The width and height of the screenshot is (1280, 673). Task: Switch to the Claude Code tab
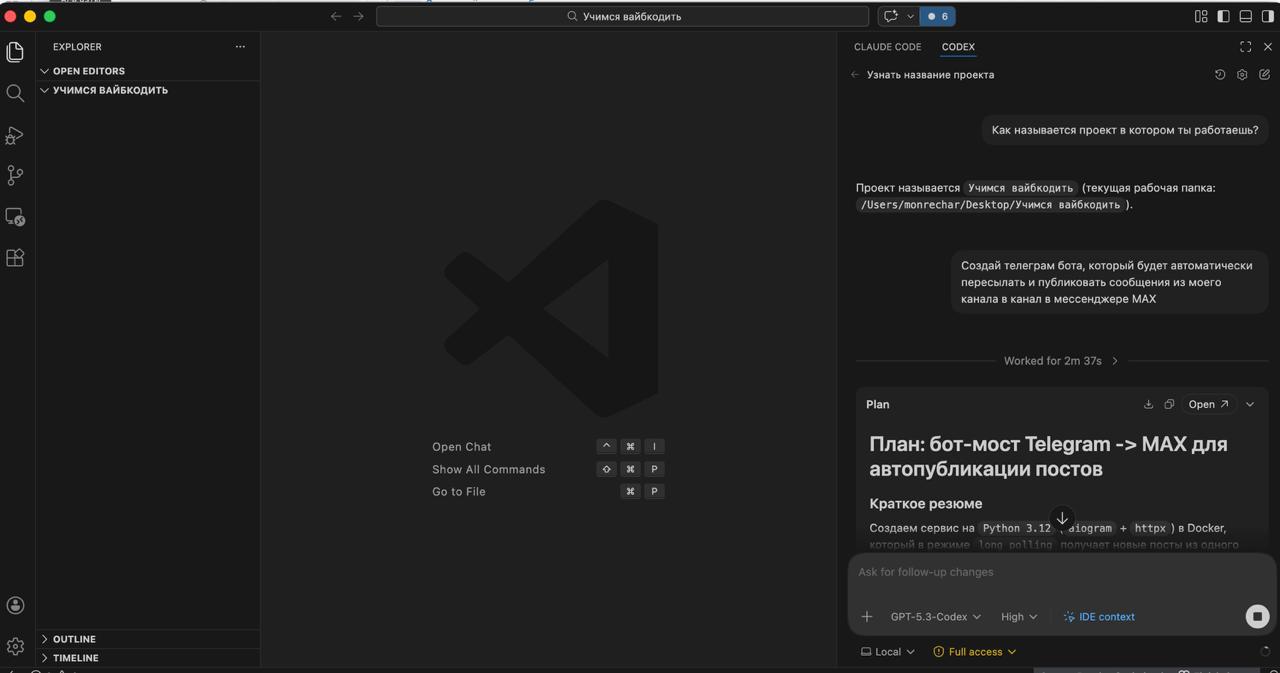coord(887,47)
